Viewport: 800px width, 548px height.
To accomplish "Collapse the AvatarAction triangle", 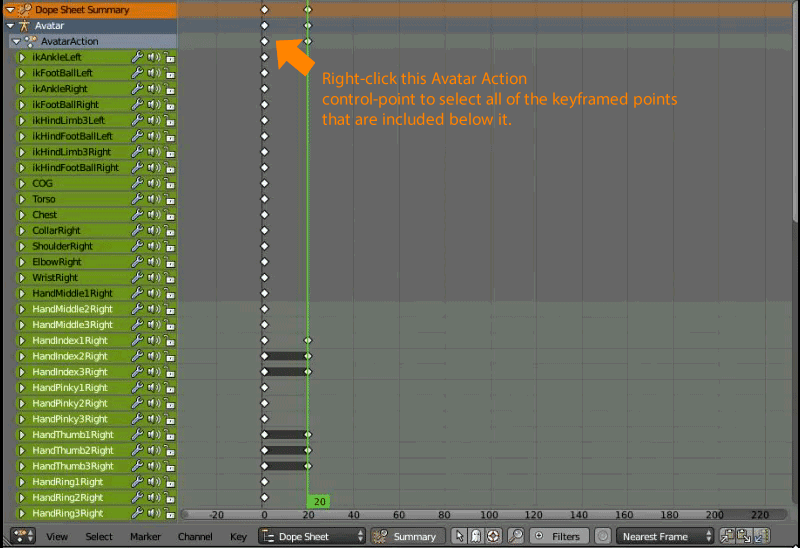I will (16, 41).
